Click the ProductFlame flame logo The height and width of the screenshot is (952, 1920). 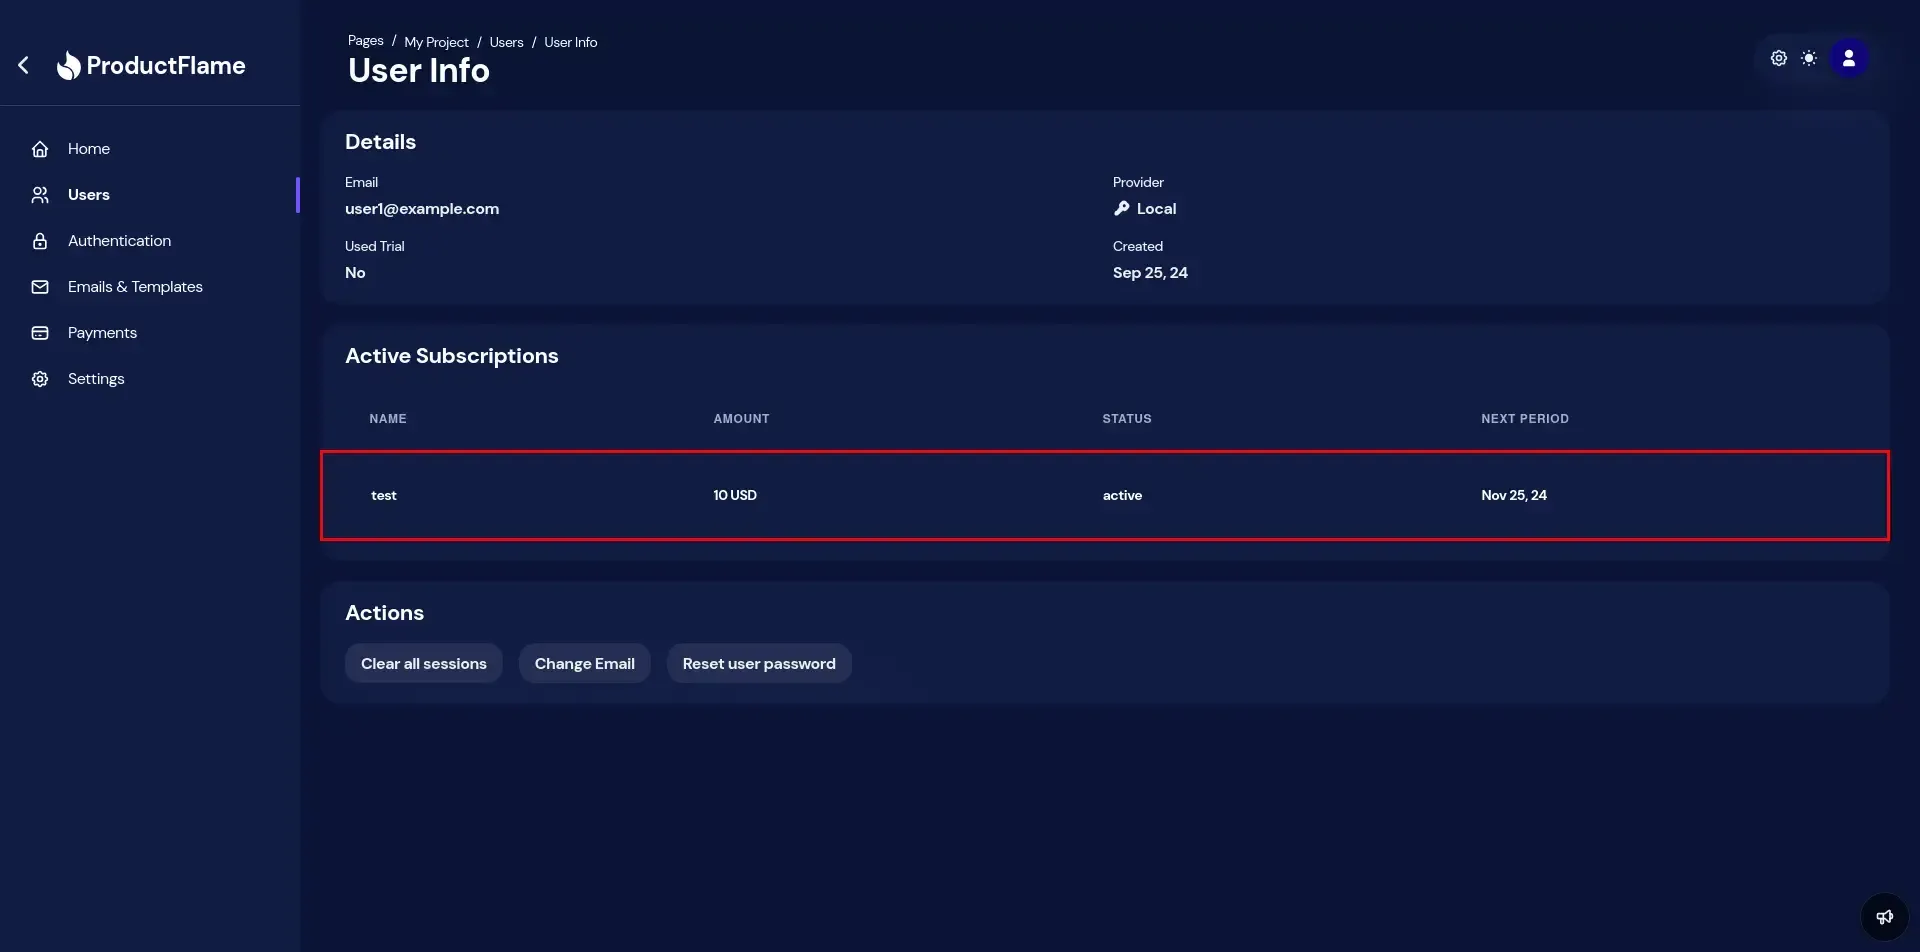[68, 66]
